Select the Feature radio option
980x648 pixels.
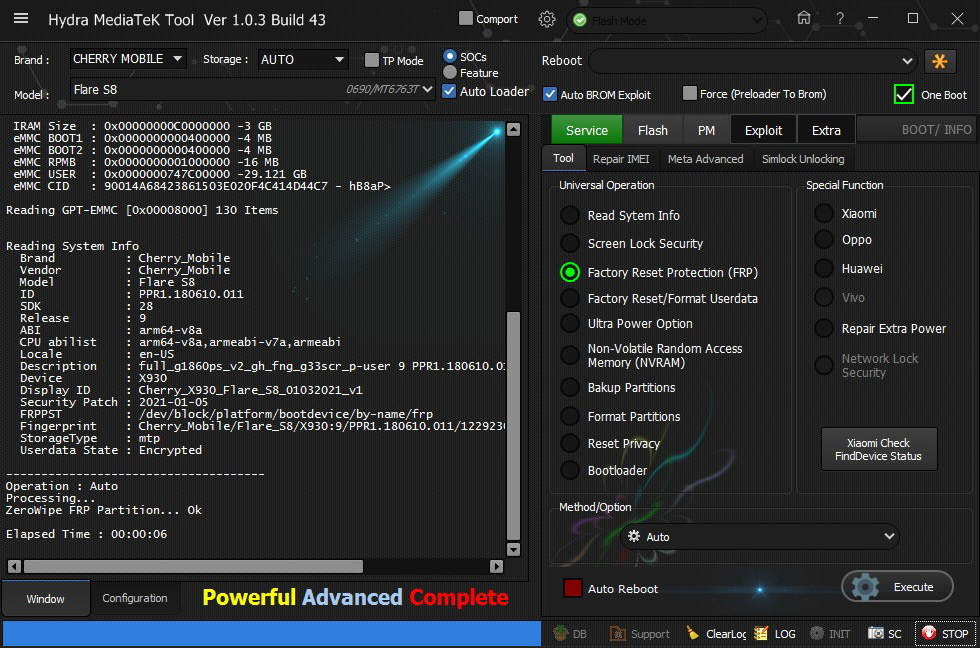click(x=449, y=72)
